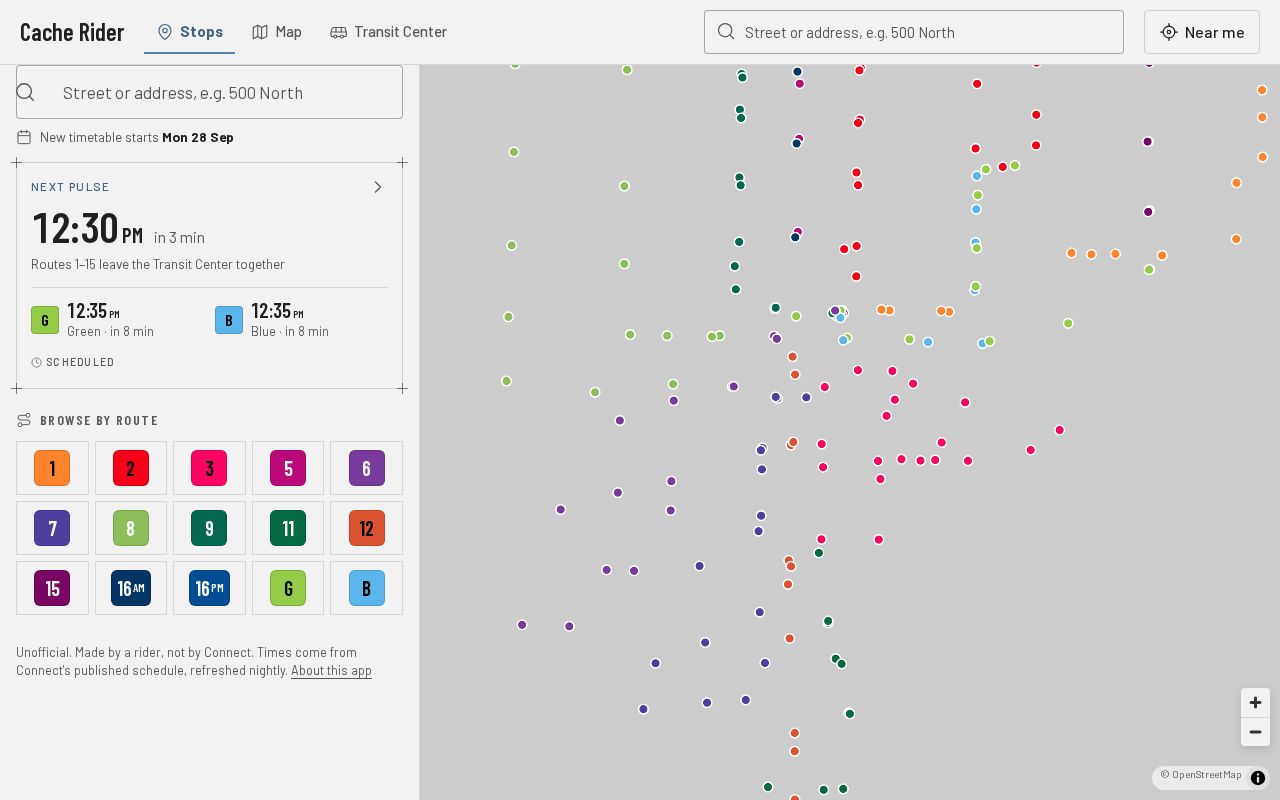
Task: Browse Route 2 red badge
Action: [x=131, y=468]
